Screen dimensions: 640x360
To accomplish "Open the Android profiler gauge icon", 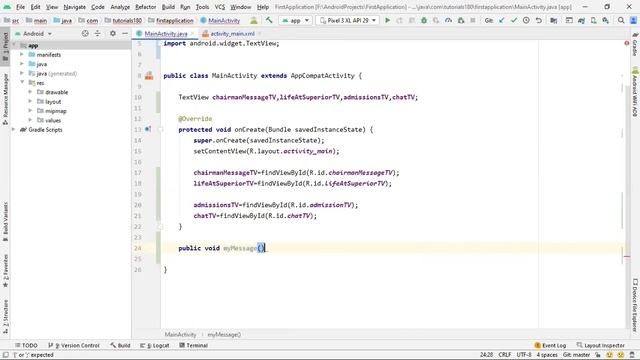I will point(448,20).
